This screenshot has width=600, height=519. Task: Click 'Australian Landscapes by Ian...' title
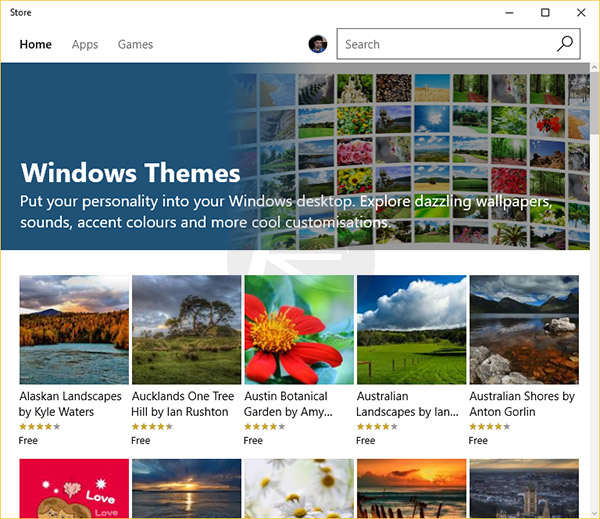[x=408, y=404]
